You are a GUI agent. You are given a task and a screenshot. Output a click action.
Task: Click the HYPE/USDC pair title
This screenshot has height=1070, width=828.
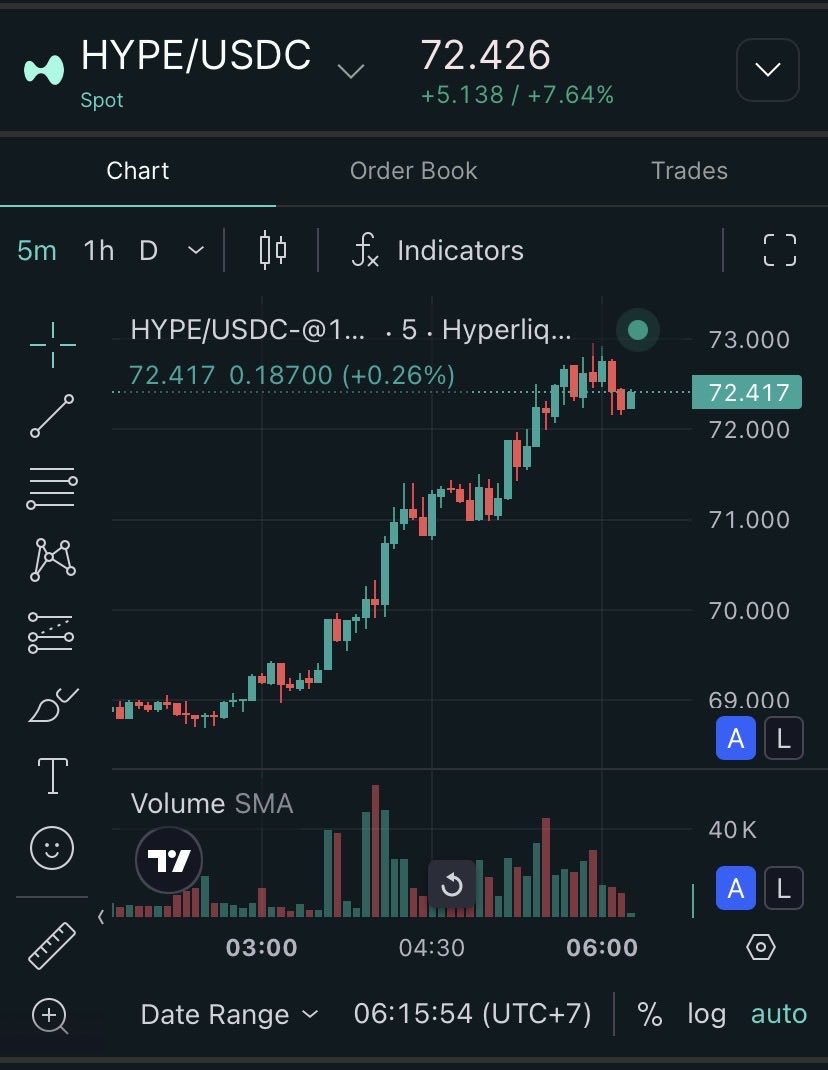(x=196, y=55)
